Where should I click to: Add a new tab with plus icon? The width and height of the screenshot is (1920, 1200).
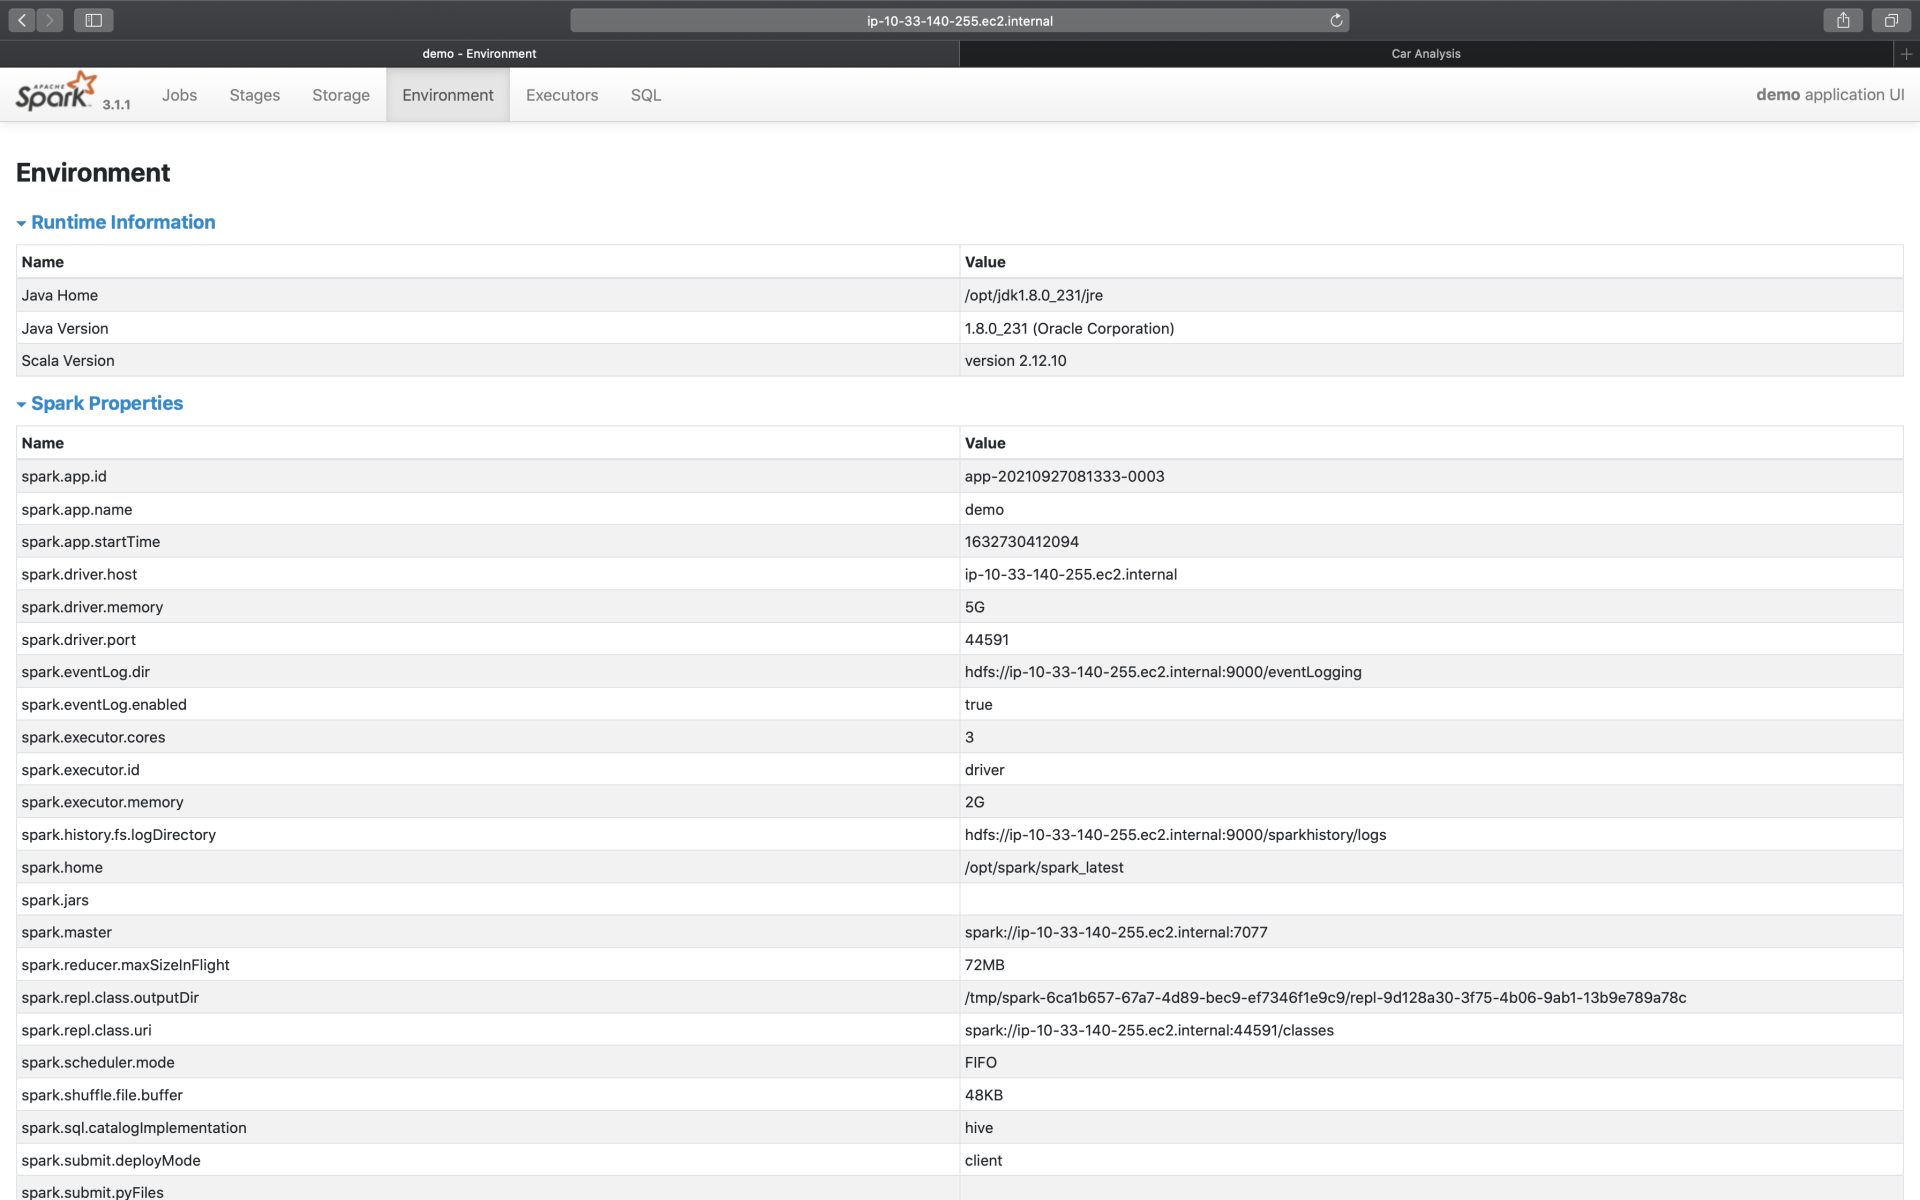tap(1906, 54)
